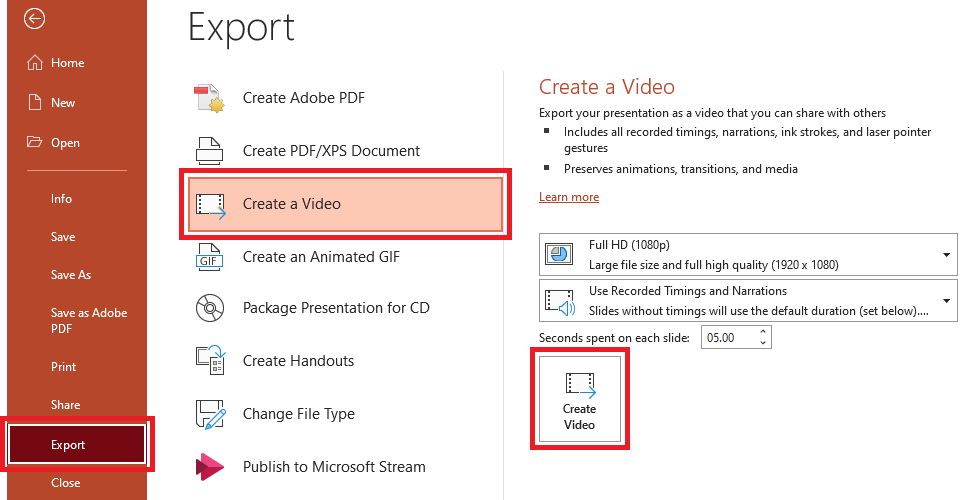Image resolution: width=970 pixels, height=500 pixels.
Task: Open the Recorded Timings and Narrations dropdown
Action: point(748,301)
